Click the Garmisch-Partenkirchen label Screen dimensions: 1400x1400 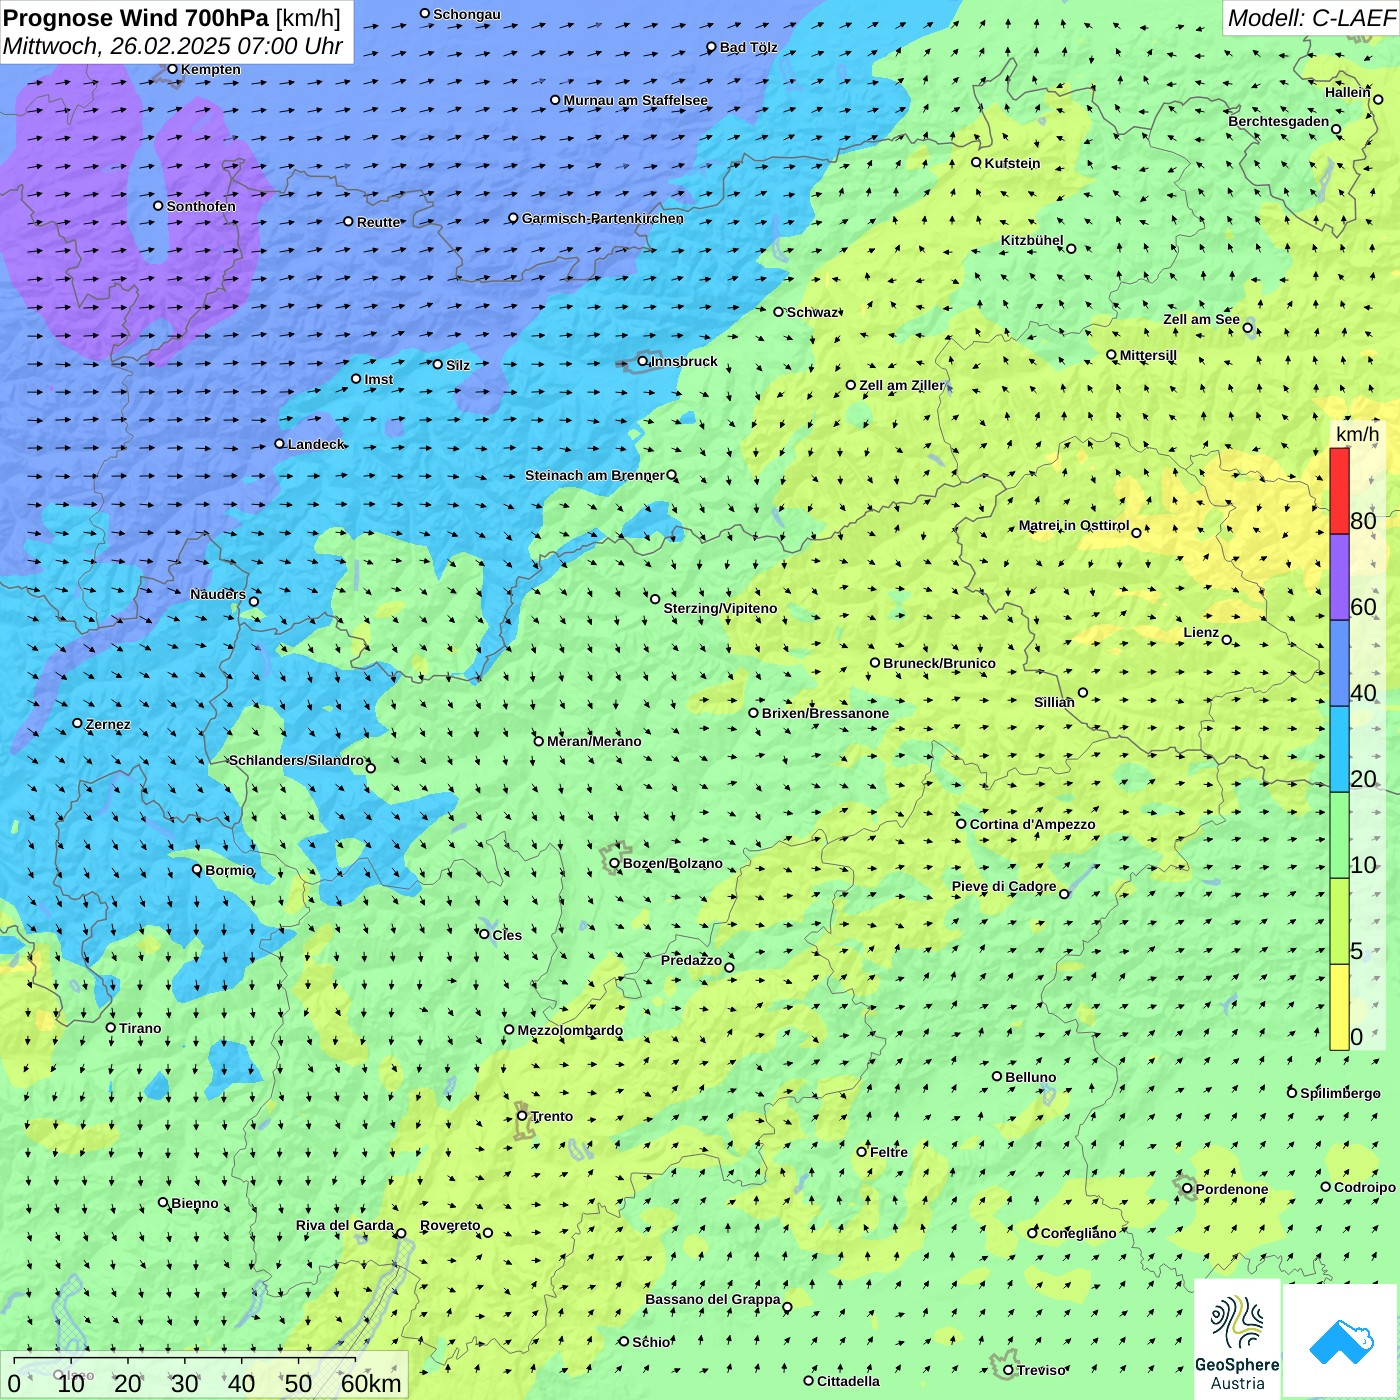point(603,218)
